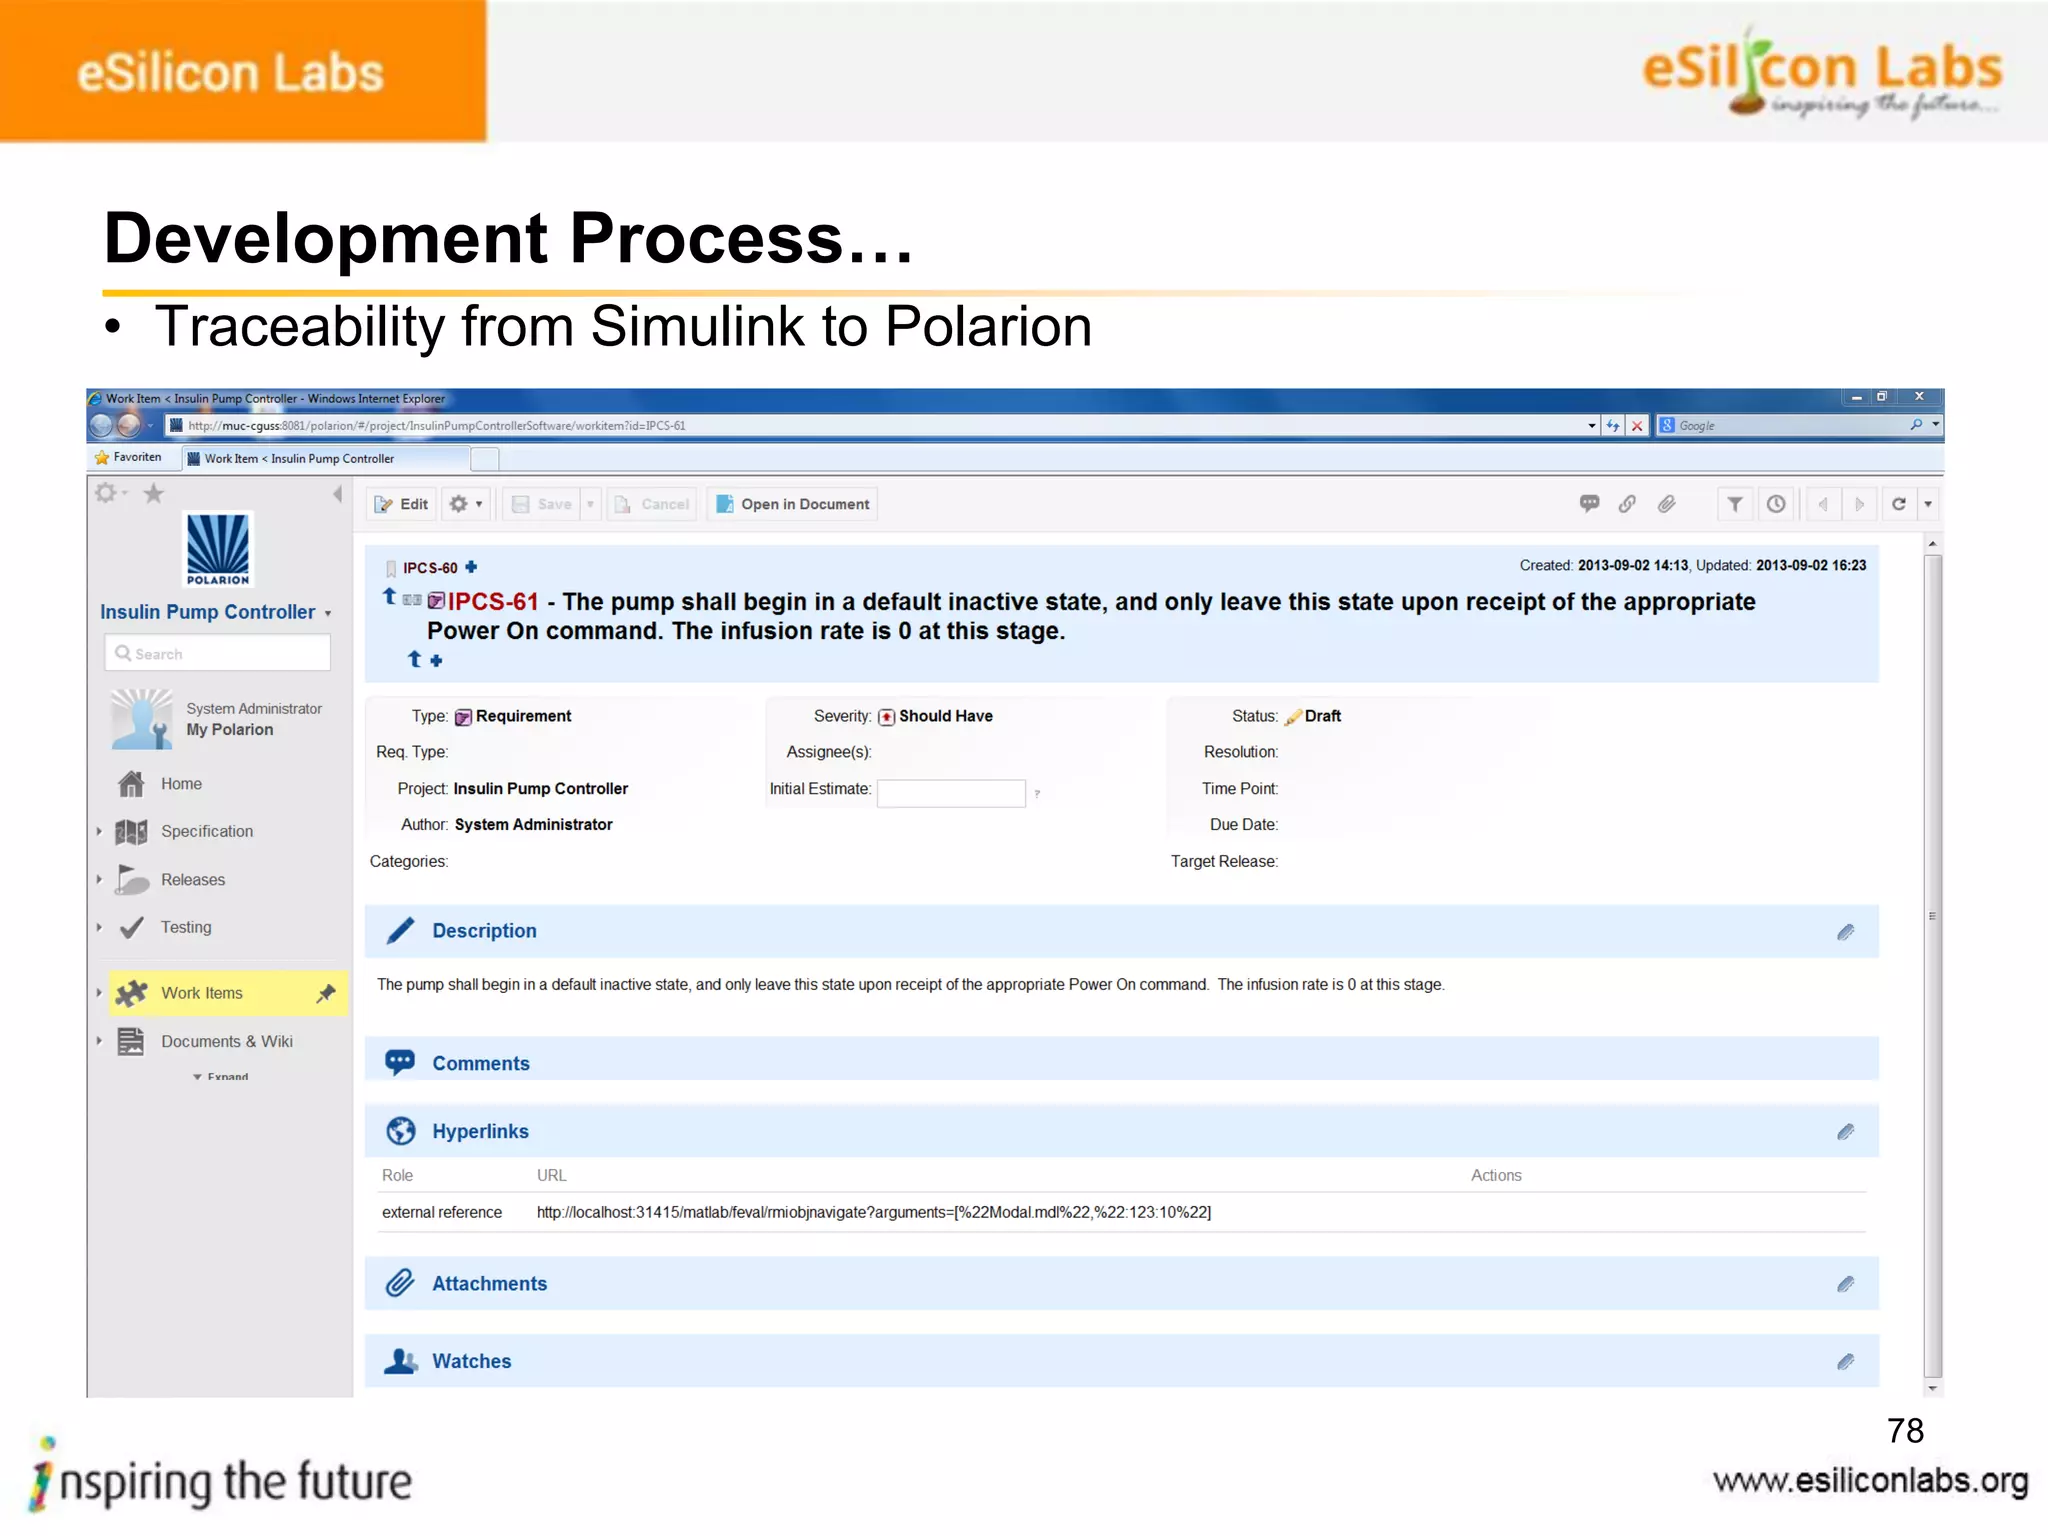Screen dimensions: 2048x1536
Task: Select the Work Item browser tab
Action: [x=327, y=458]
